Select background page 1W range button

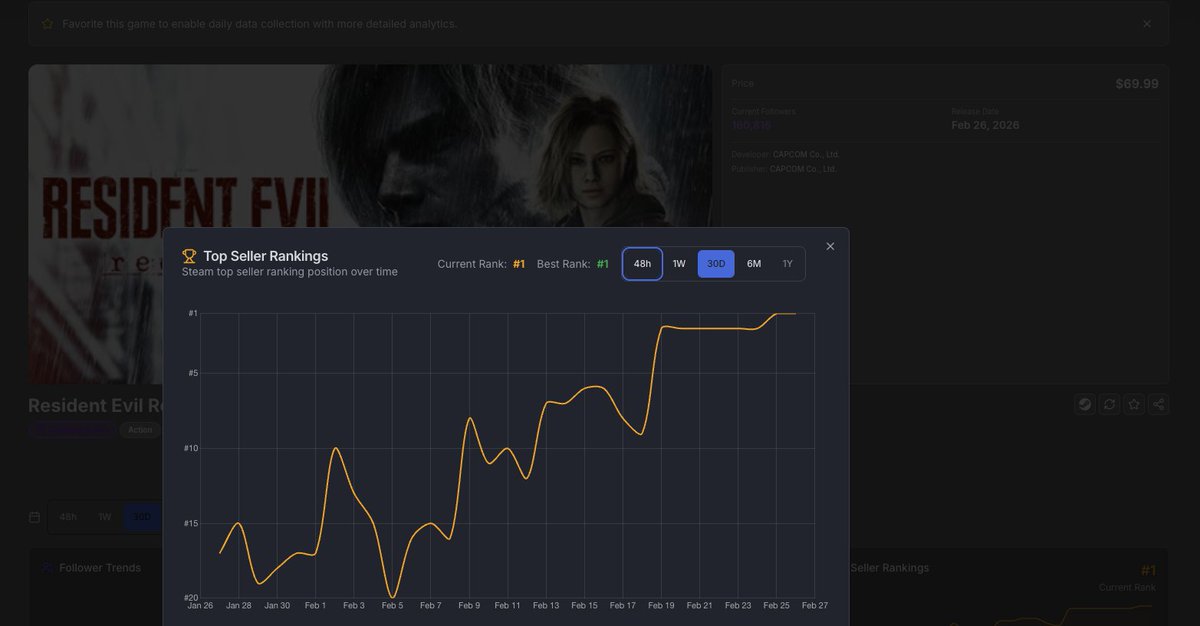(x=104, y=517)
